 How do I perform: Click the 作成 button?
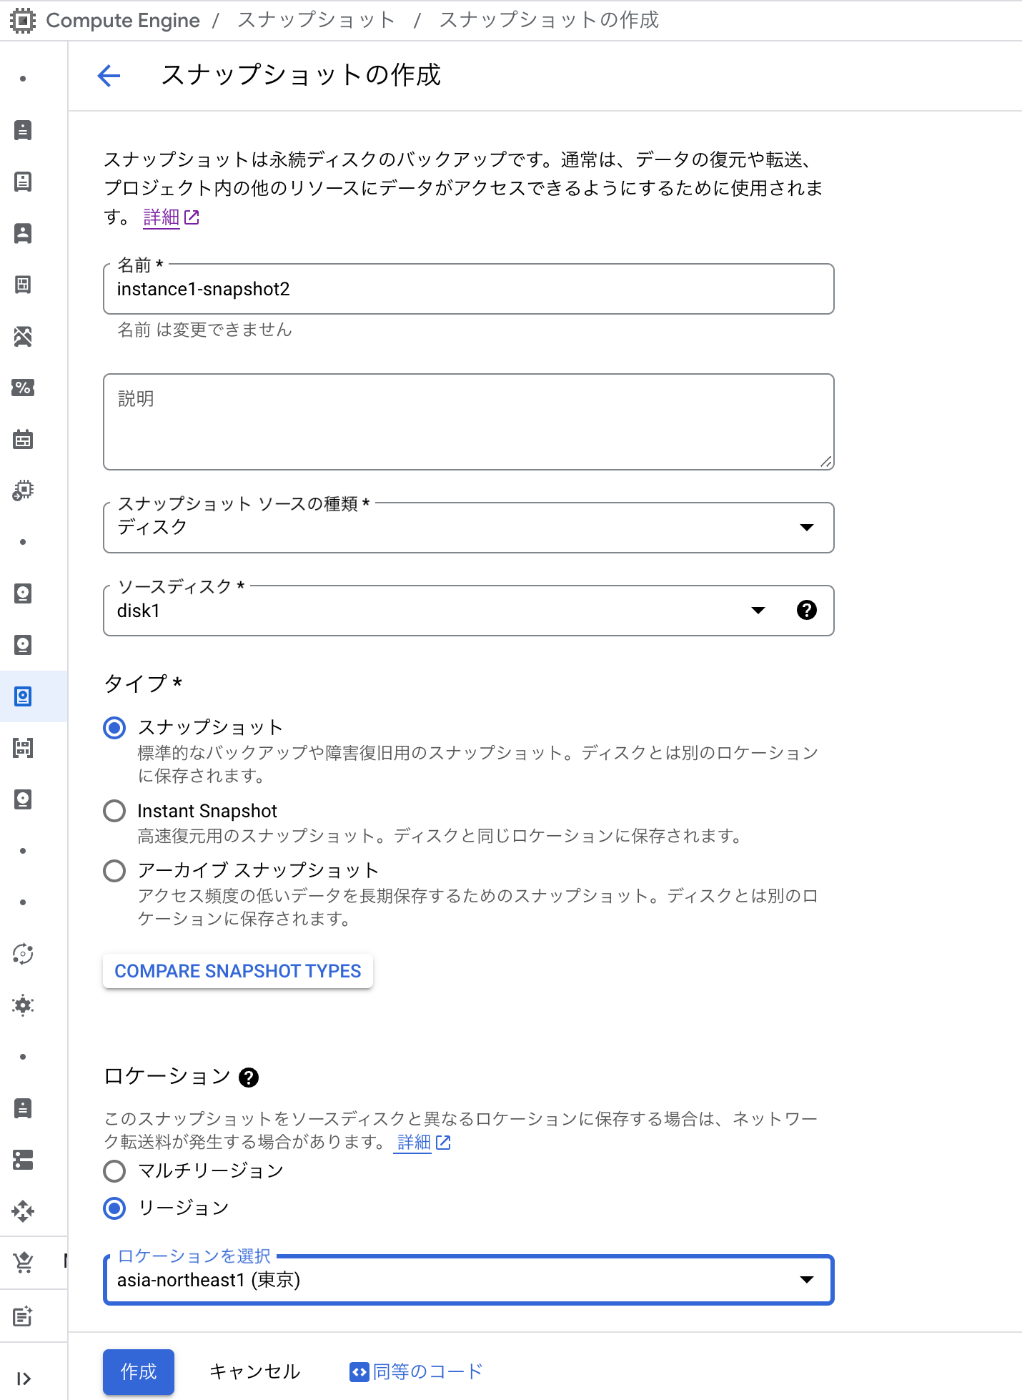coord(138,1372)
